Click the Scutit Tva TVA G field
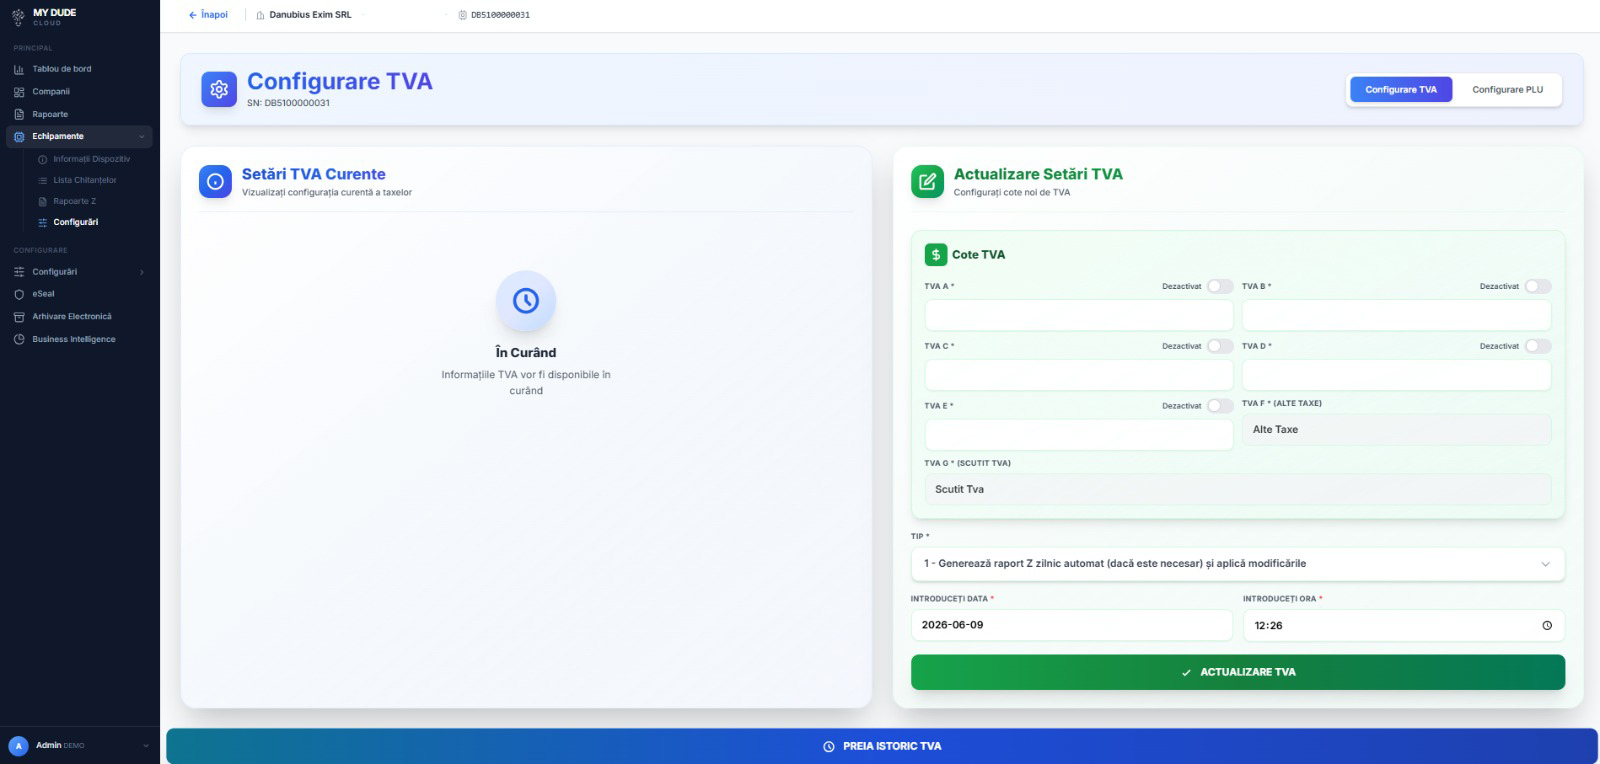This screenshot has height=764, width=1600. (1238, 490)
